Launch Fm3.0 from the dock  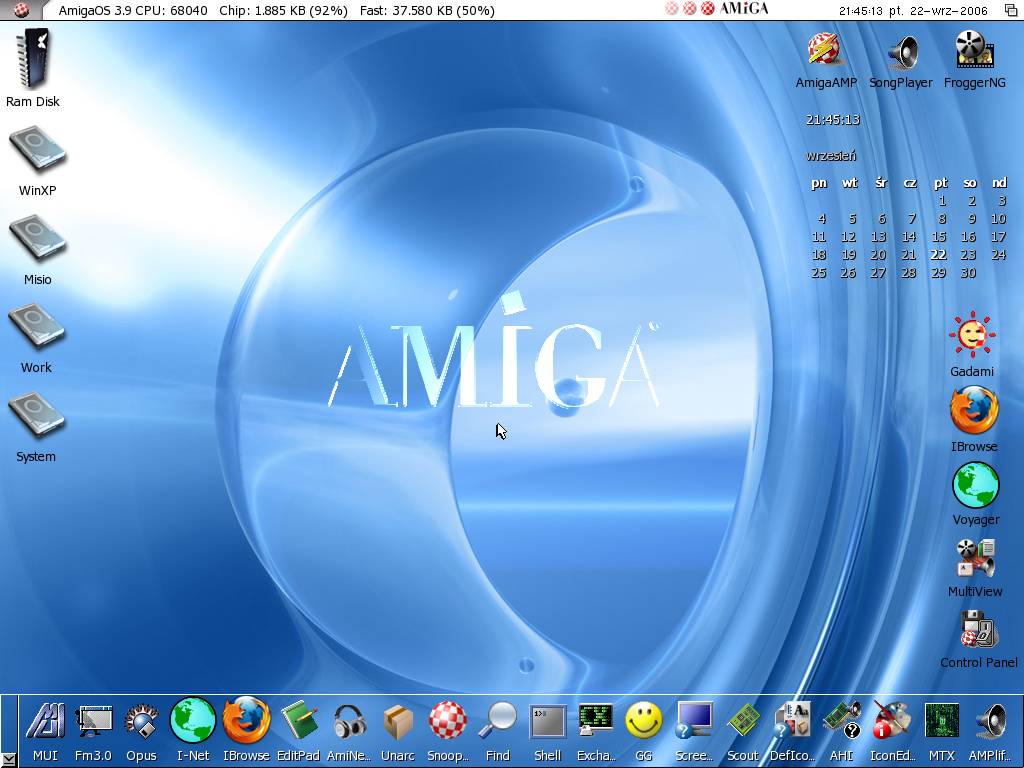[x=93, y=722]
